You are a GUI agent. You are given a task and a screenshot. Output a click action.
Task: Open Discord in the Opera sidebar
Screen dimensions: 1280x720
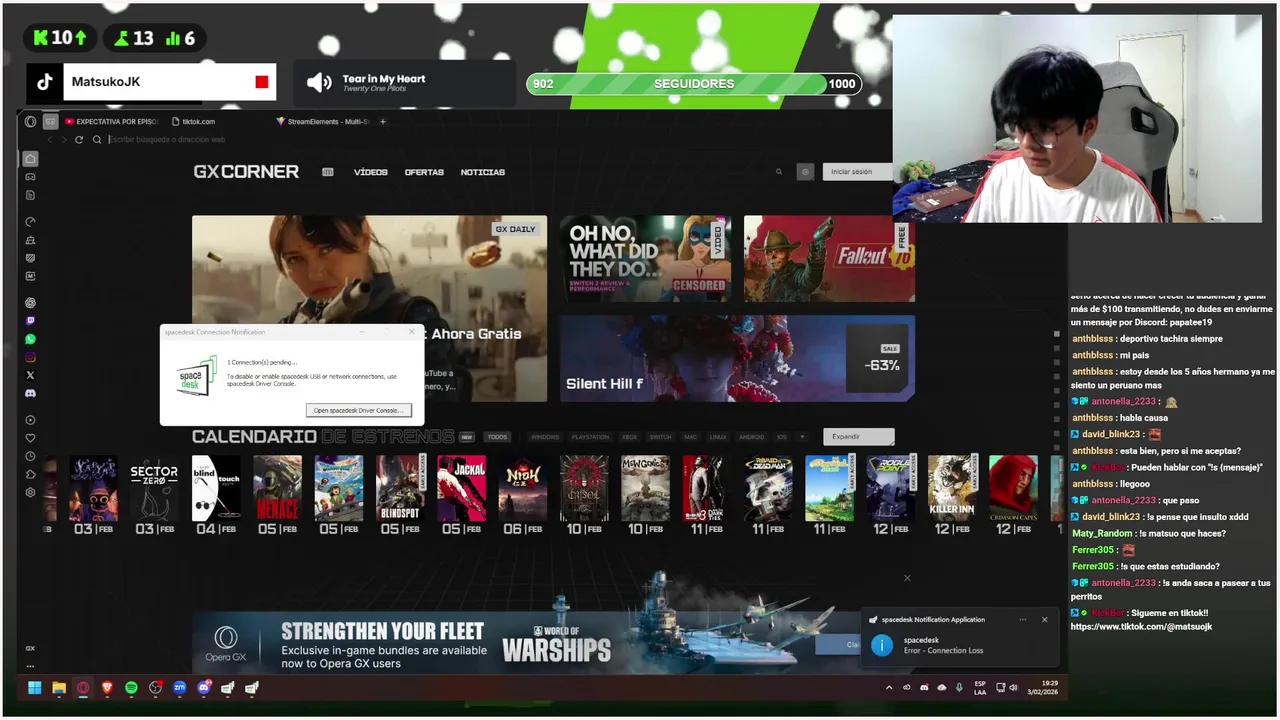[x=31, y=394]
